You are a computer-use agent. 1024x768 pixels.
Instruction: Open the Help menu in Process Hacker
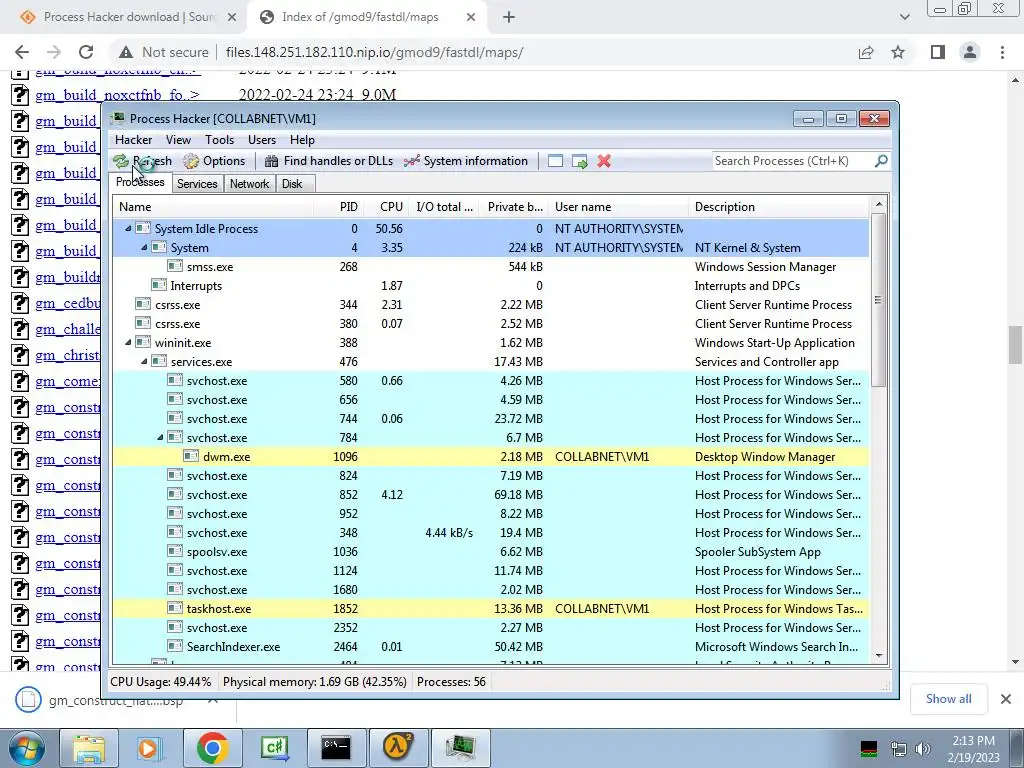coord(302,140)
